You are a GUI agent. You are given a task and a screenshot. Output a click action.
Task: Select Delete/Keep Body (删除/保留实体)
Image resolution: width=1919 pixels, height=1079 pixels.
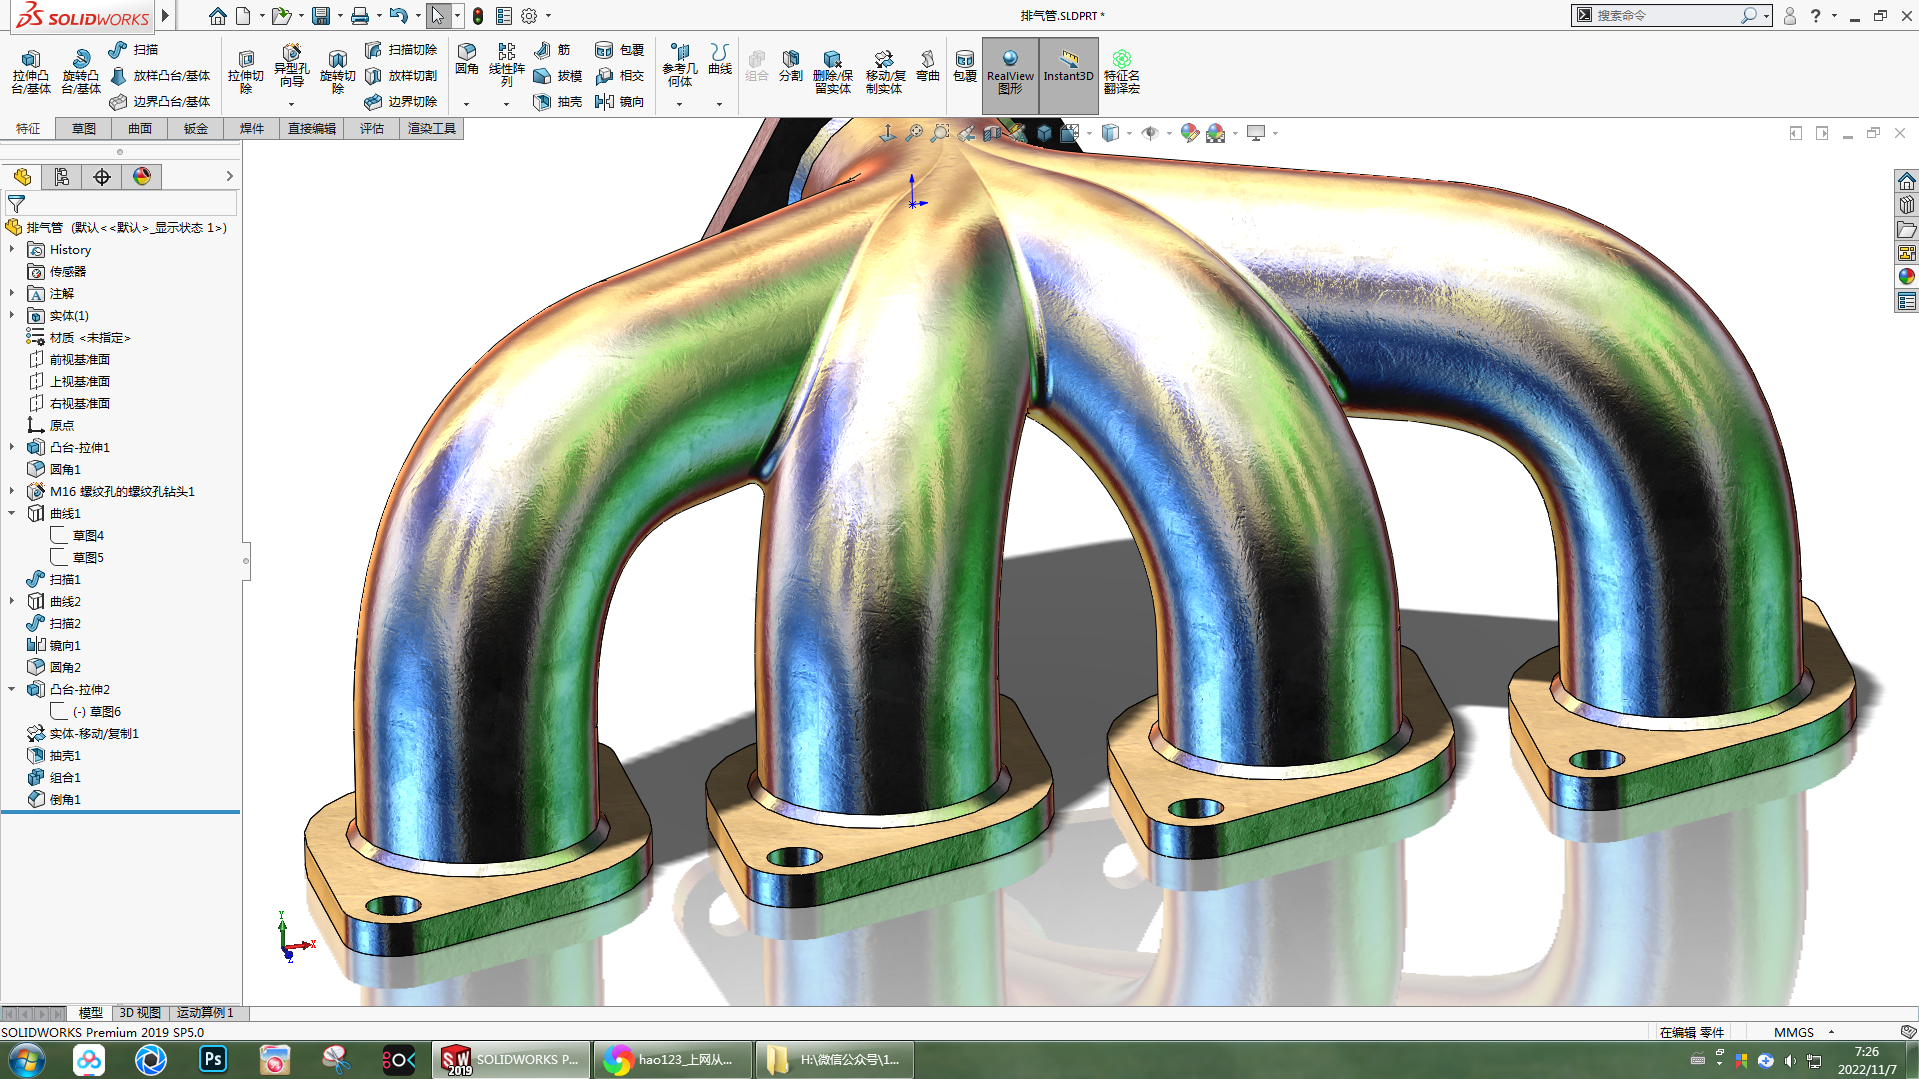pos(832,72)
